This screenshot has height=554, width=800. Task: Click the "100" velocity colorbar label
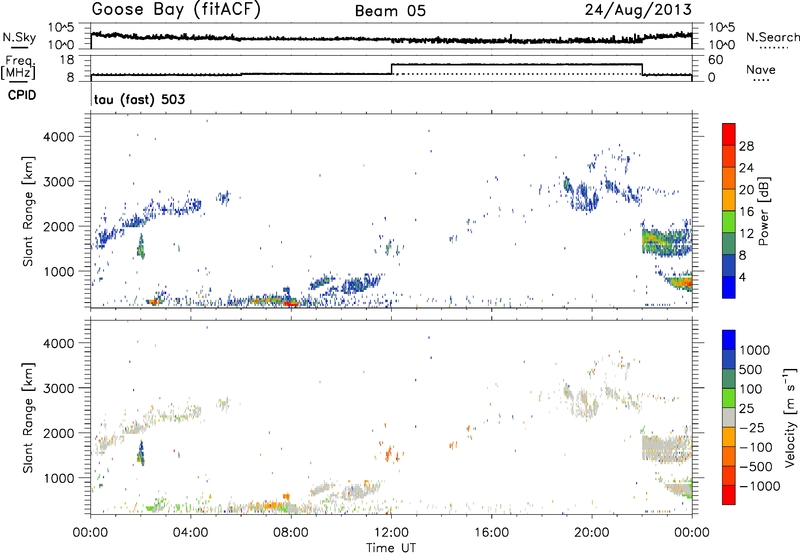click(751, 389)
